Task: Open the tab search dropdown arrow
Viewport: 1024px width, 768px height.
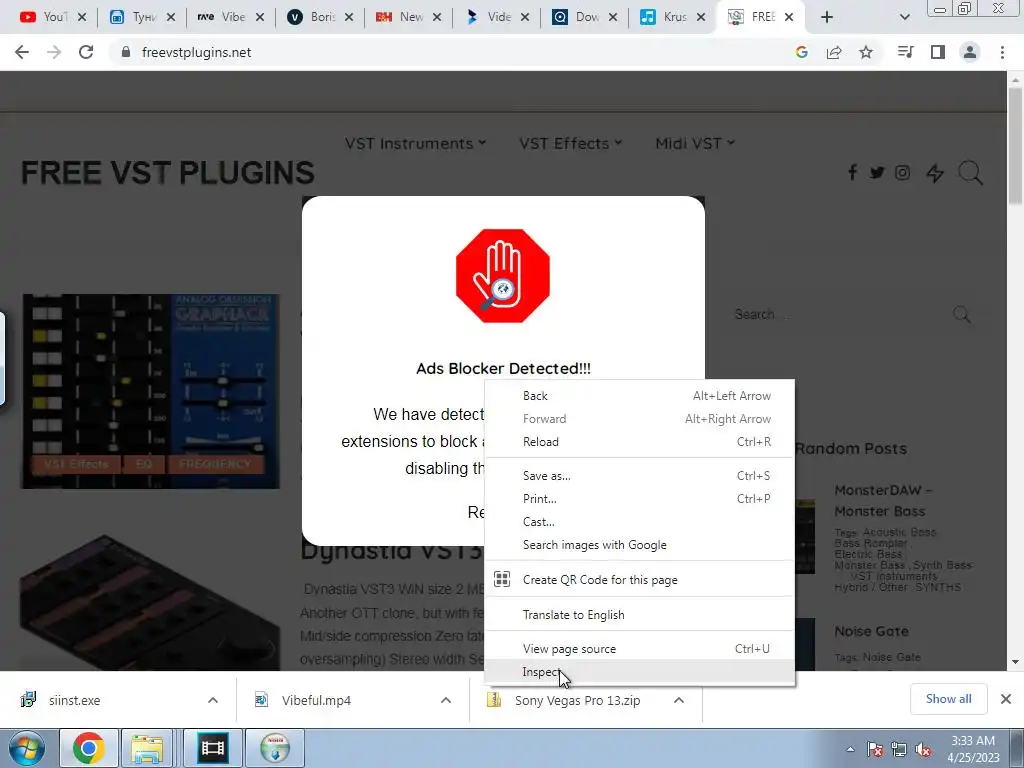Action: coord(904,18)
